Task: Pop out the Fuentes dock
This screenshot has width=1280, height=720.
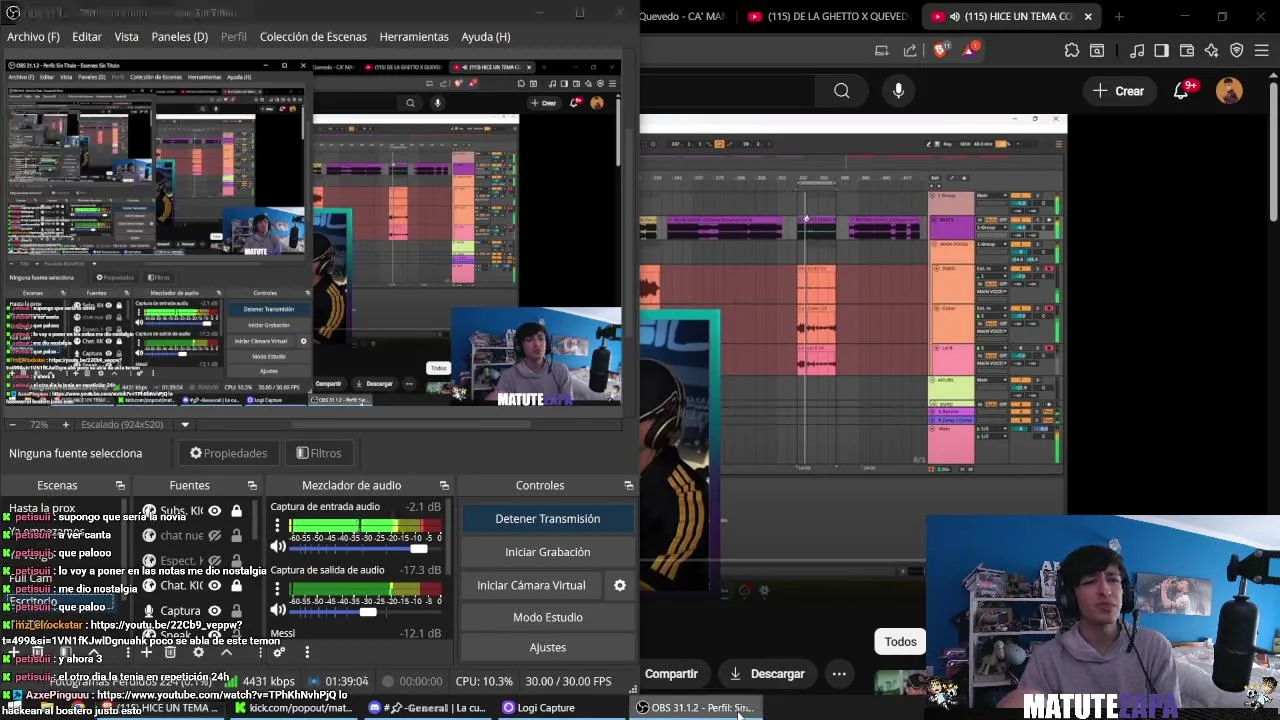Action: pos(252,485)
